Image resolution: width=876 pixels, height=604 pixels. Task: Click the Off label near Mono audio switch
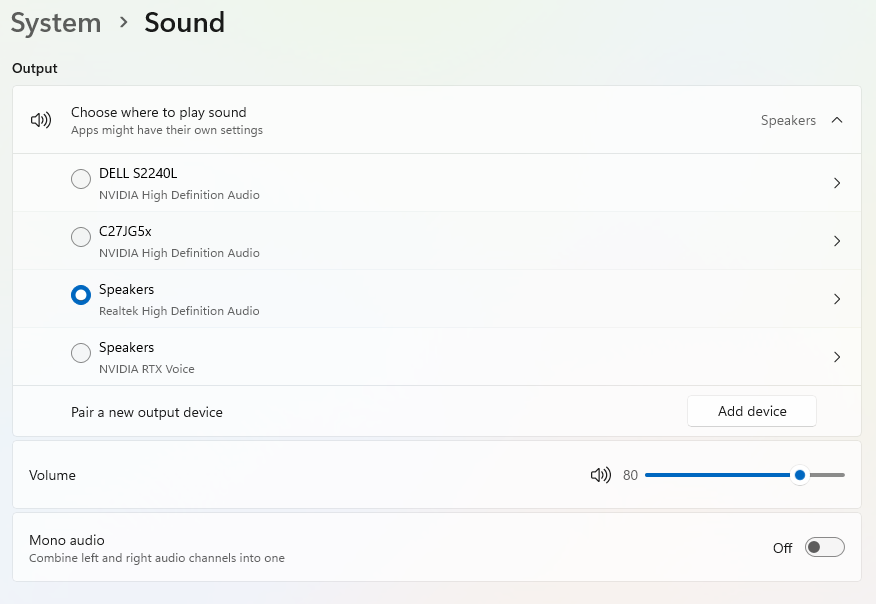click(x=782, y=547)
